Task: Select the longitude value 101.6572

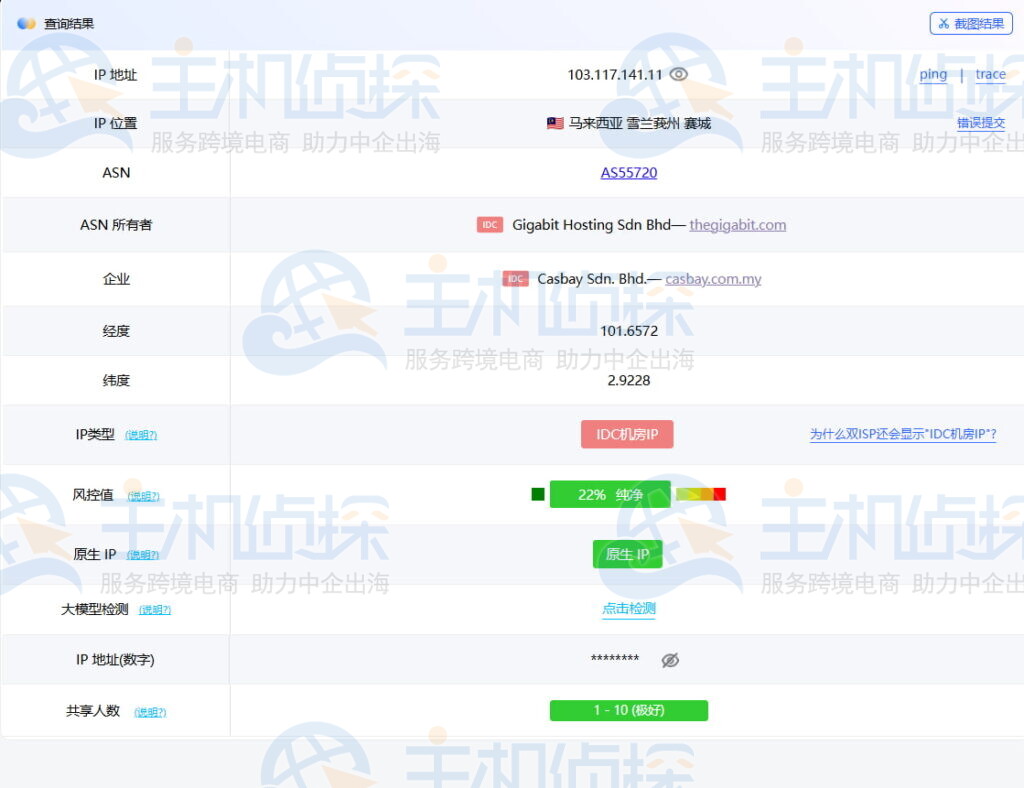Action: [629, 331]
